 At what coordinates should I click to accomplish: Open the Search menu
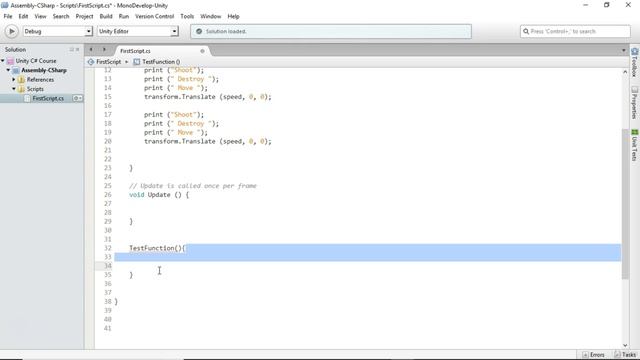61,16
